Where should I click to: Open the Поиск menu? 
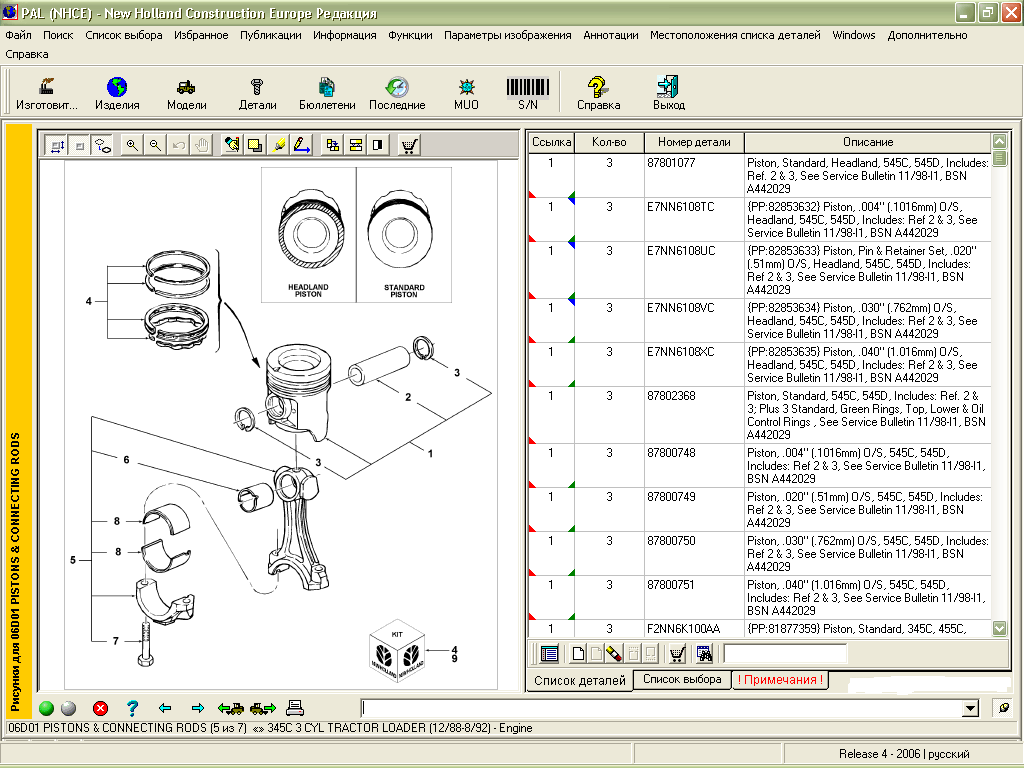click(x=58, y=35)
